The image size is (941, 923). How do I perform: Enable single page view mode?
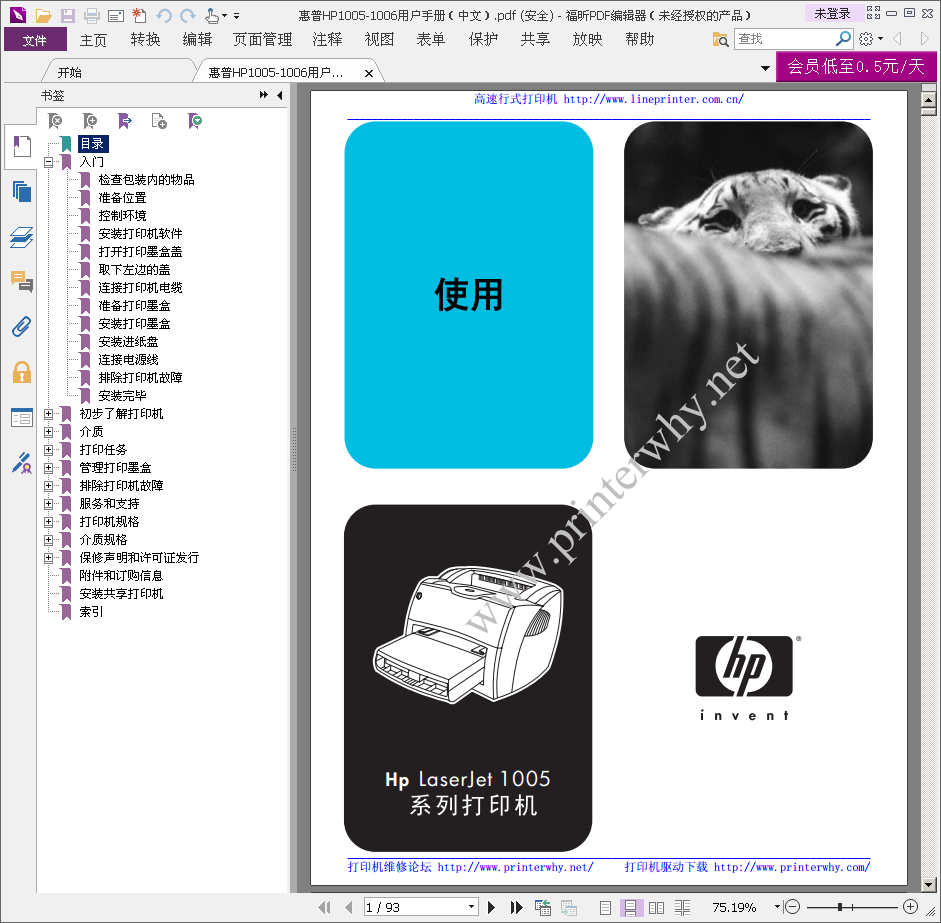tap(606, 907)
